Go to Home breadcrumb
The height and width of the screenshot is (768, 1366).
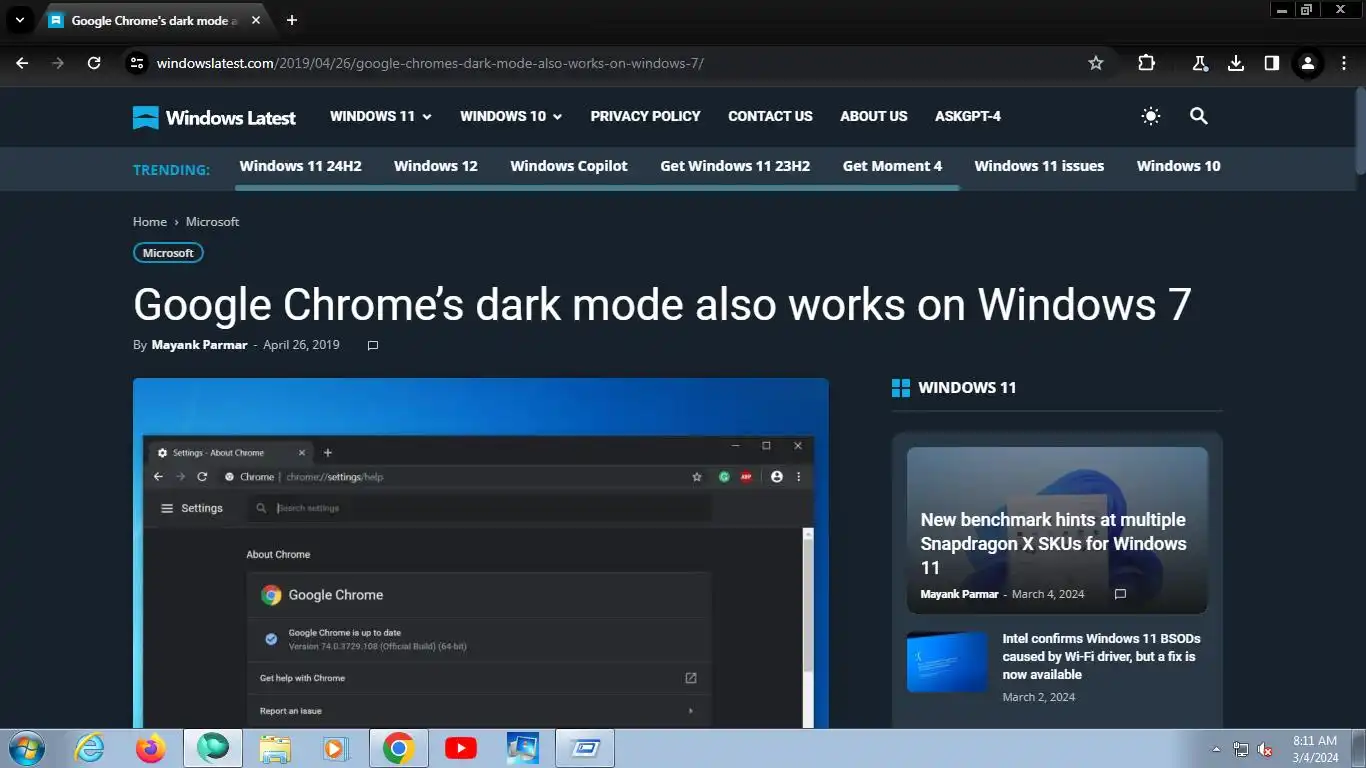(150, 222)
